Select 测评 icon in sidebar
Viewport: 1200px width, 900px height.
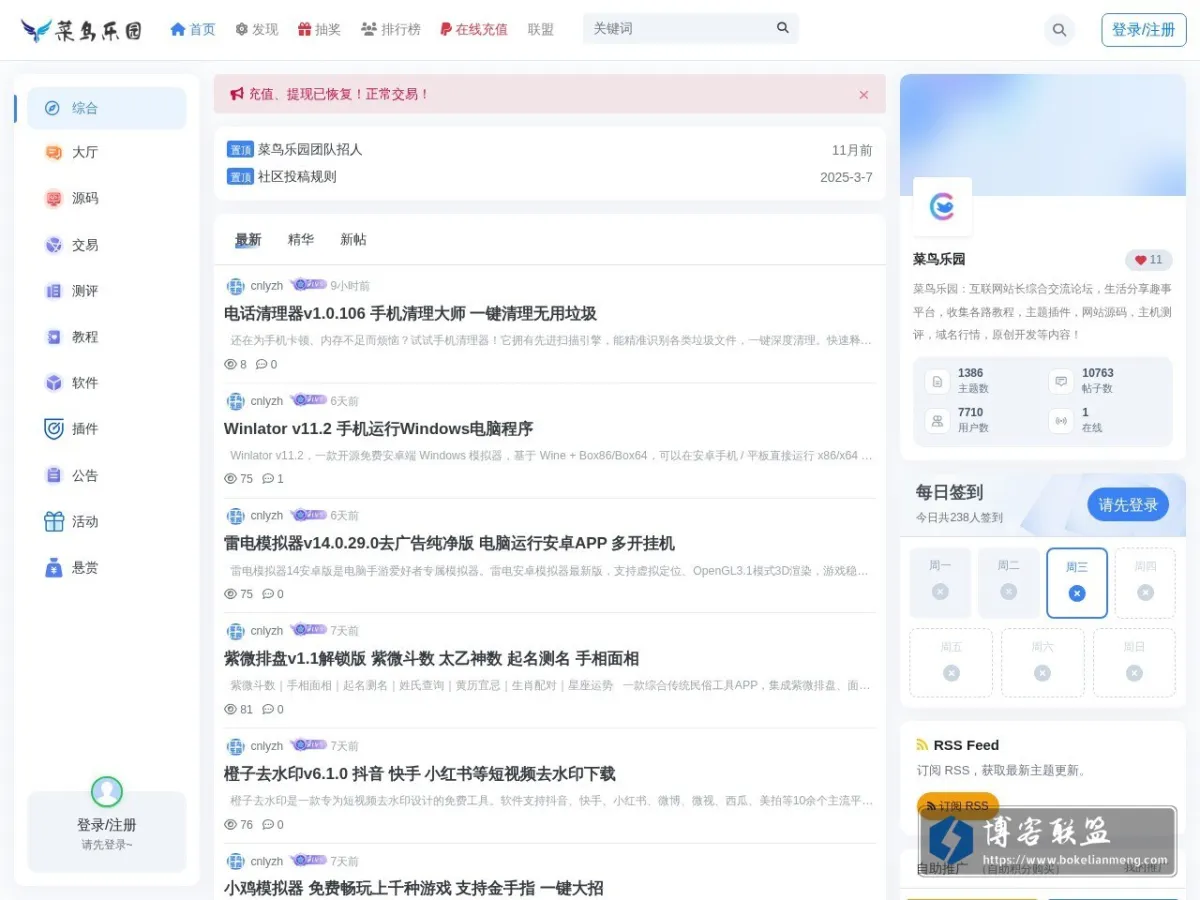pos(53,291)
